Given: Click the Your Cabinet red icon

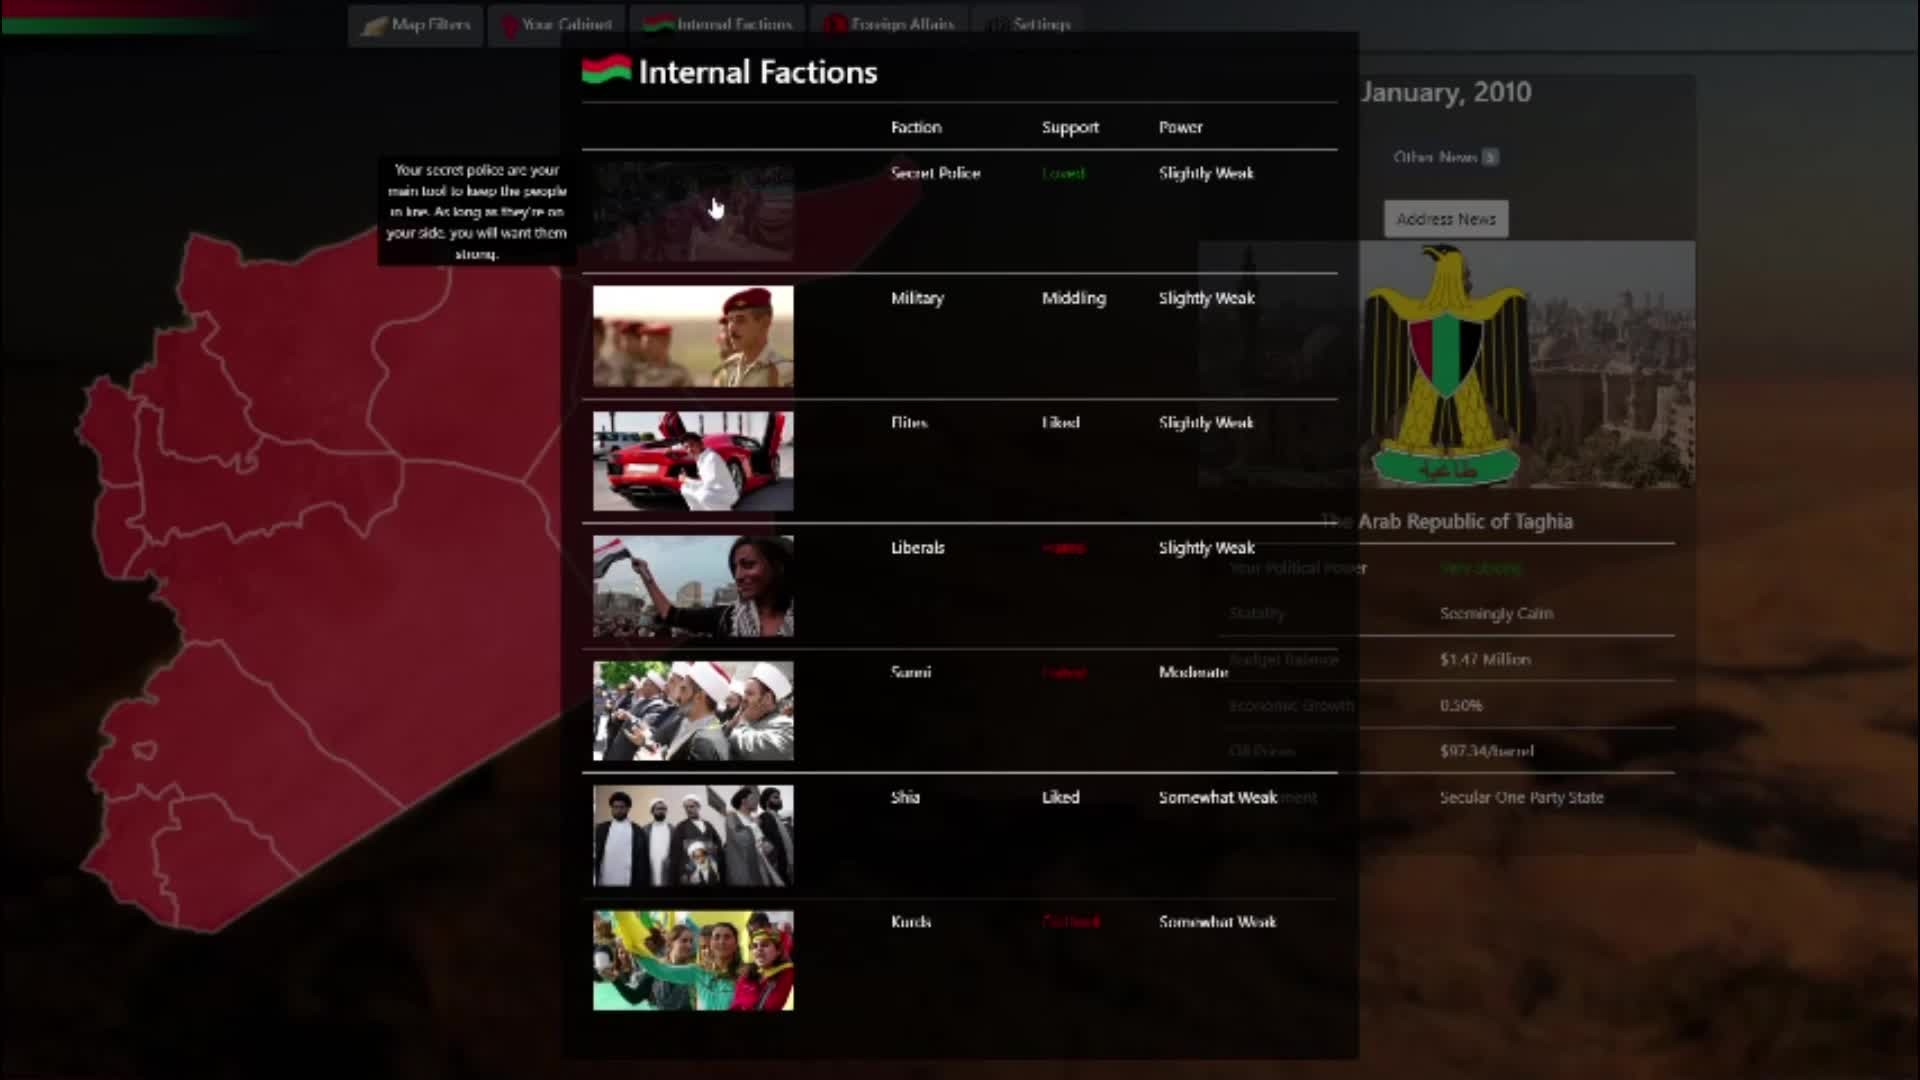Looking at the screenshot, I should point(509,25).
